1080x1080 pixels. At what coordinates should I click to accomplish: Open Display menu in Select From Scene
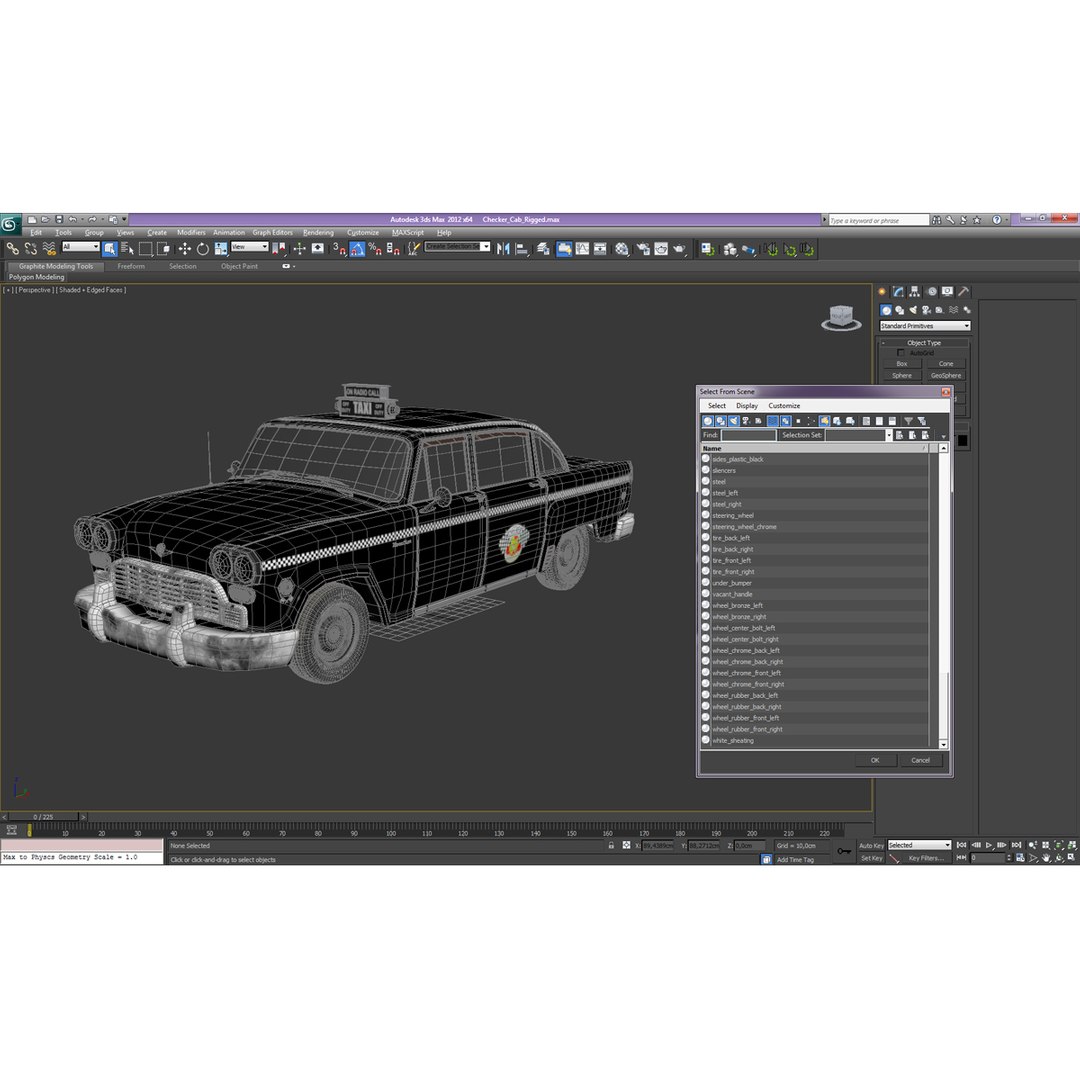(x=747, y=406)
